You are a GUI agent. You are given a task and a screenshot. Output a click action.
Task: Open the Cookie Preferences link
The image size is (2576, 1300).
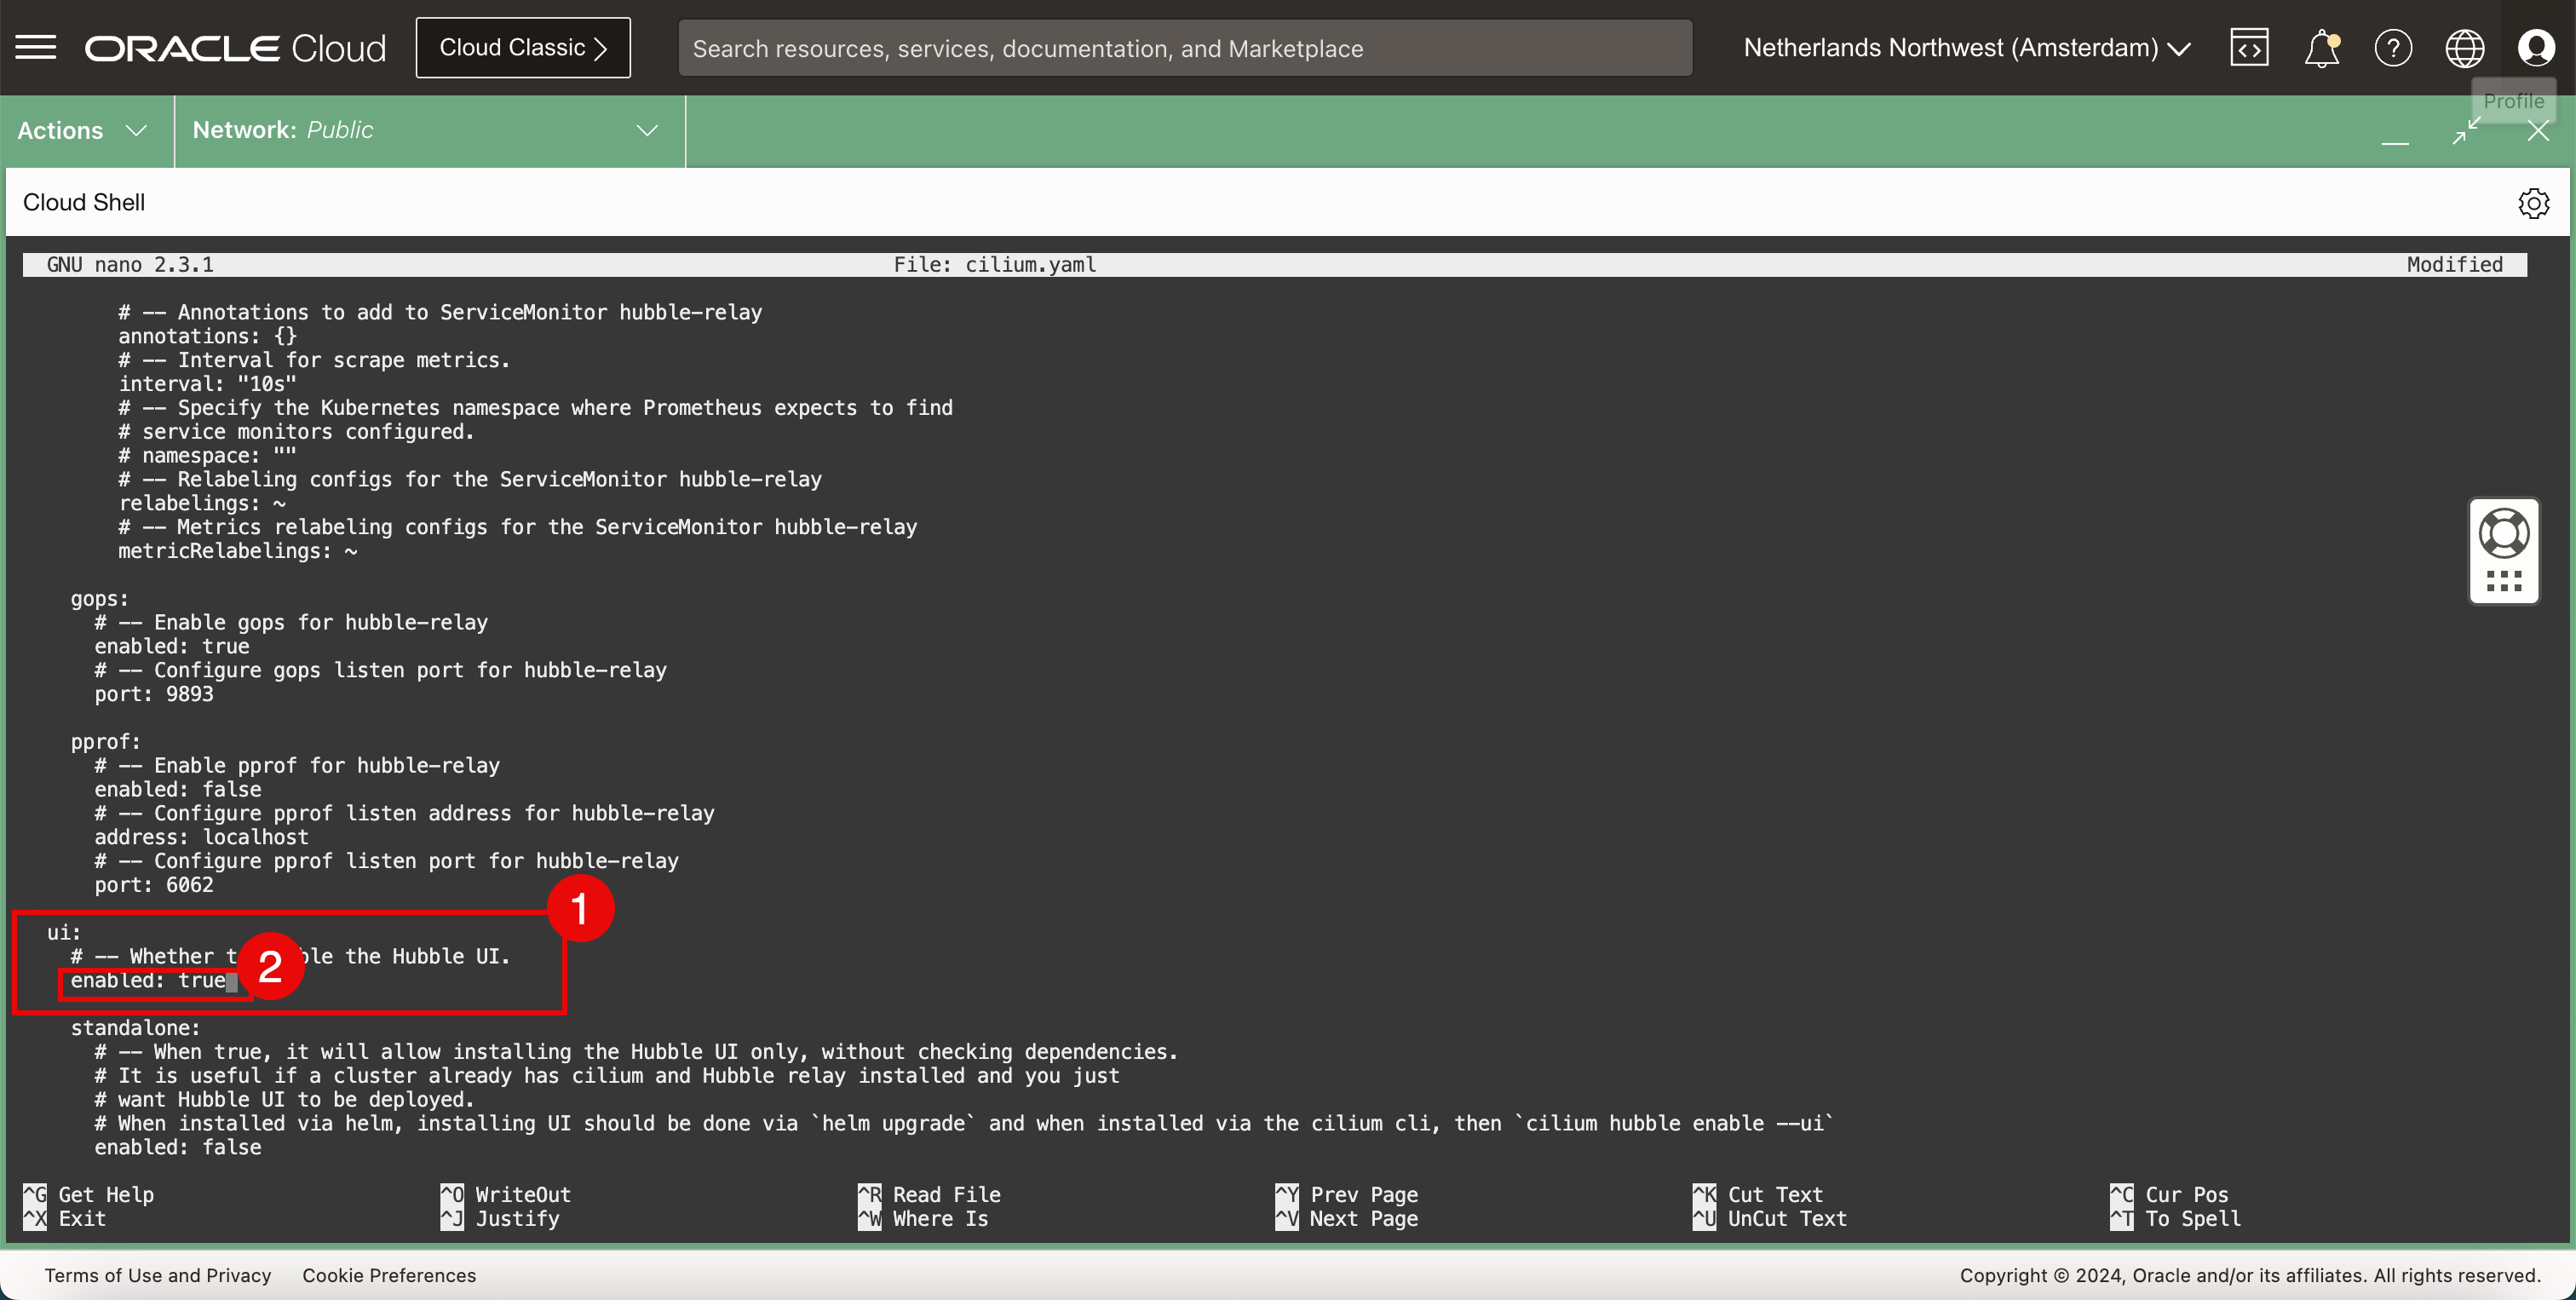389,1275
